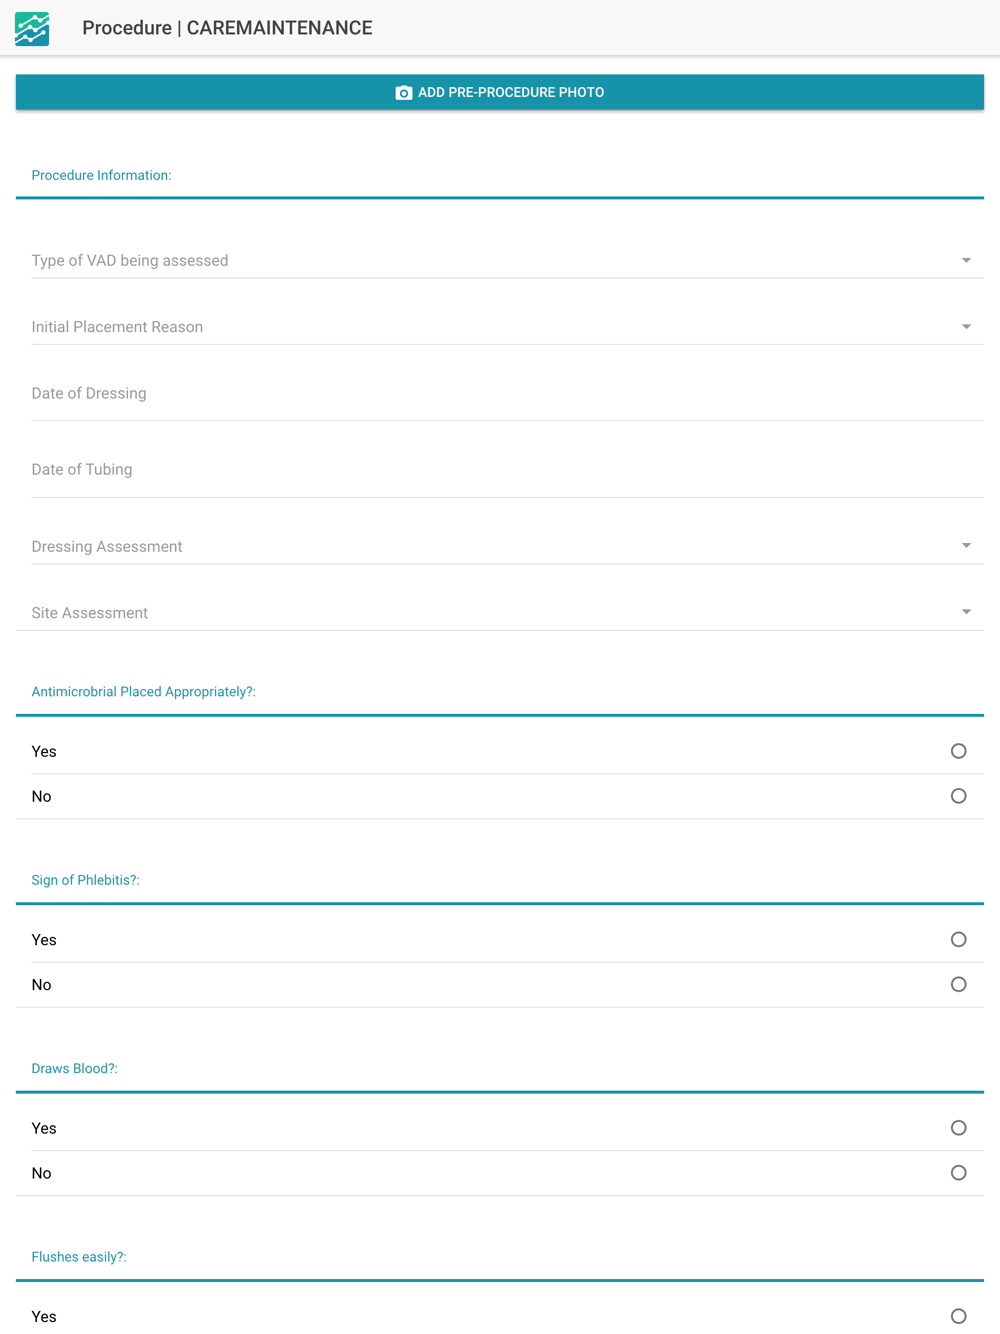Click the Procedure | CAREMAINTENANCE title
This screenshot has height=1334, width=1000.
click(227, 28)
